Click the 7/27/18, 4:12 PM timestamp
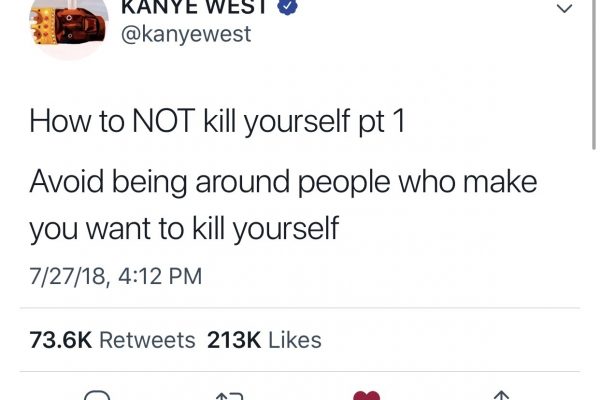The width and height of the screenshot is (600, 400). click(x=116, y=276)
